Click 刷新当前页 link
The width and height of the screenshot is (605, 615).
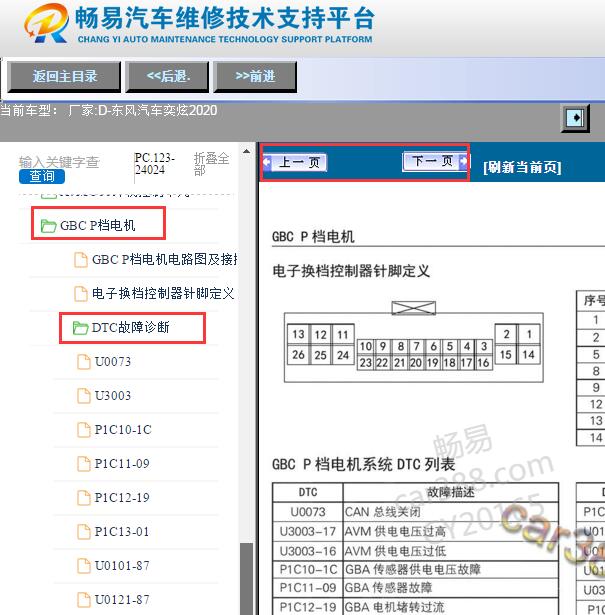point(522,167)
